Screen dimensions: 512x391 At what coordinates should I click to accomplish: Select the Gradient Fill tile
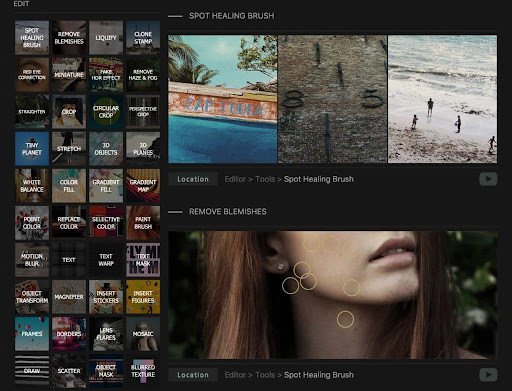[106, 186]
